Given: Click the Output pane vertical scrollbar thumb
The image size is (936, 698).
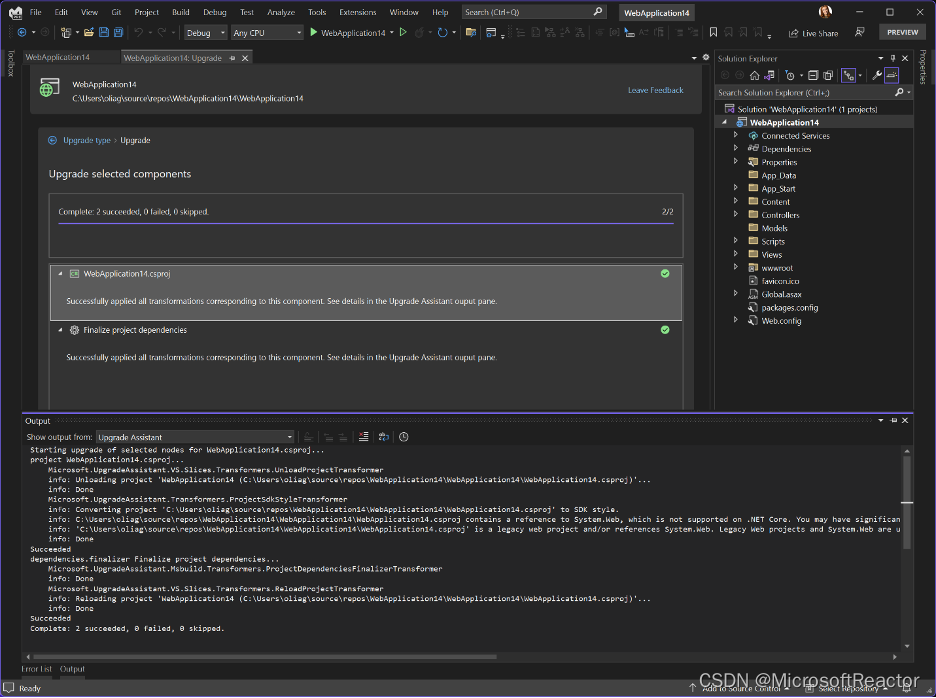Looking at the screenshot, I should pyautogui.click(x=907, y=503).
